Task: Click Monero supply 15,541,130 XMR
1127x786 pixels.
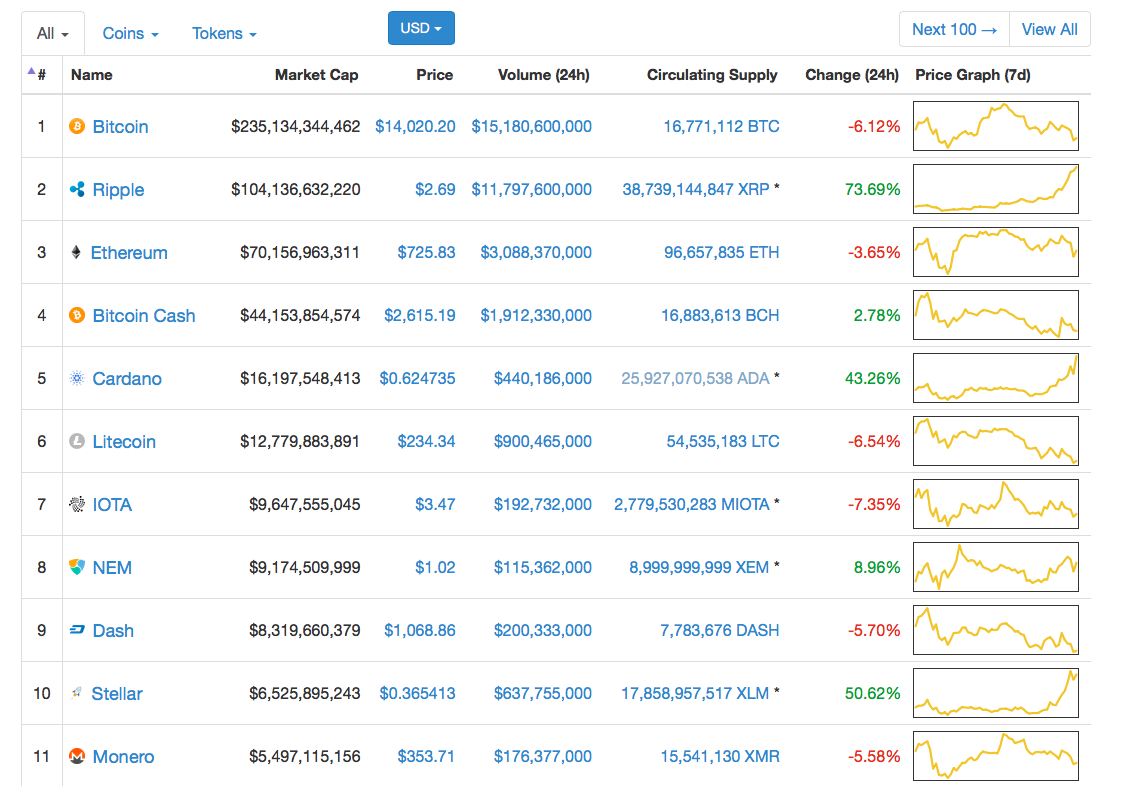Action: point(720,757)
